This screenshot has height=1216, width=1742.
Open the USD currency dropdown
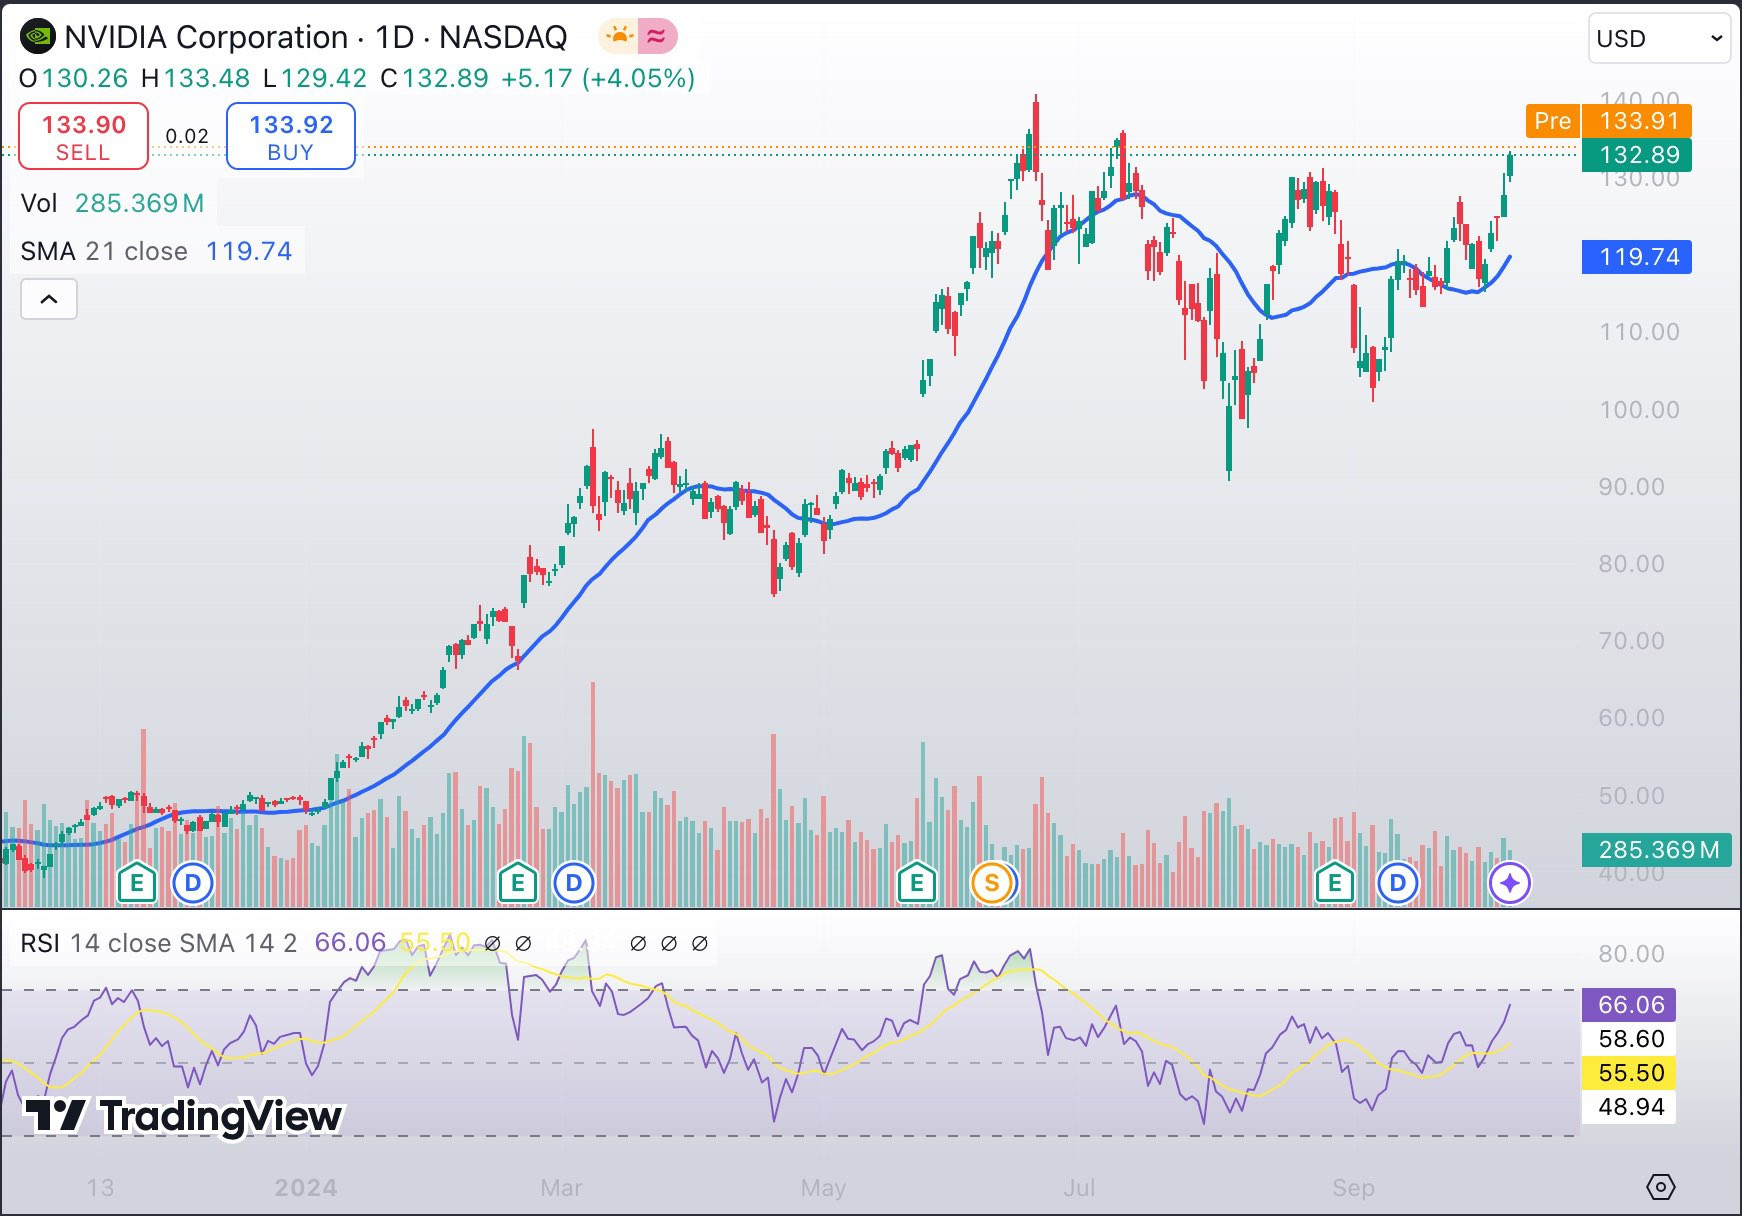point(1660,39)
